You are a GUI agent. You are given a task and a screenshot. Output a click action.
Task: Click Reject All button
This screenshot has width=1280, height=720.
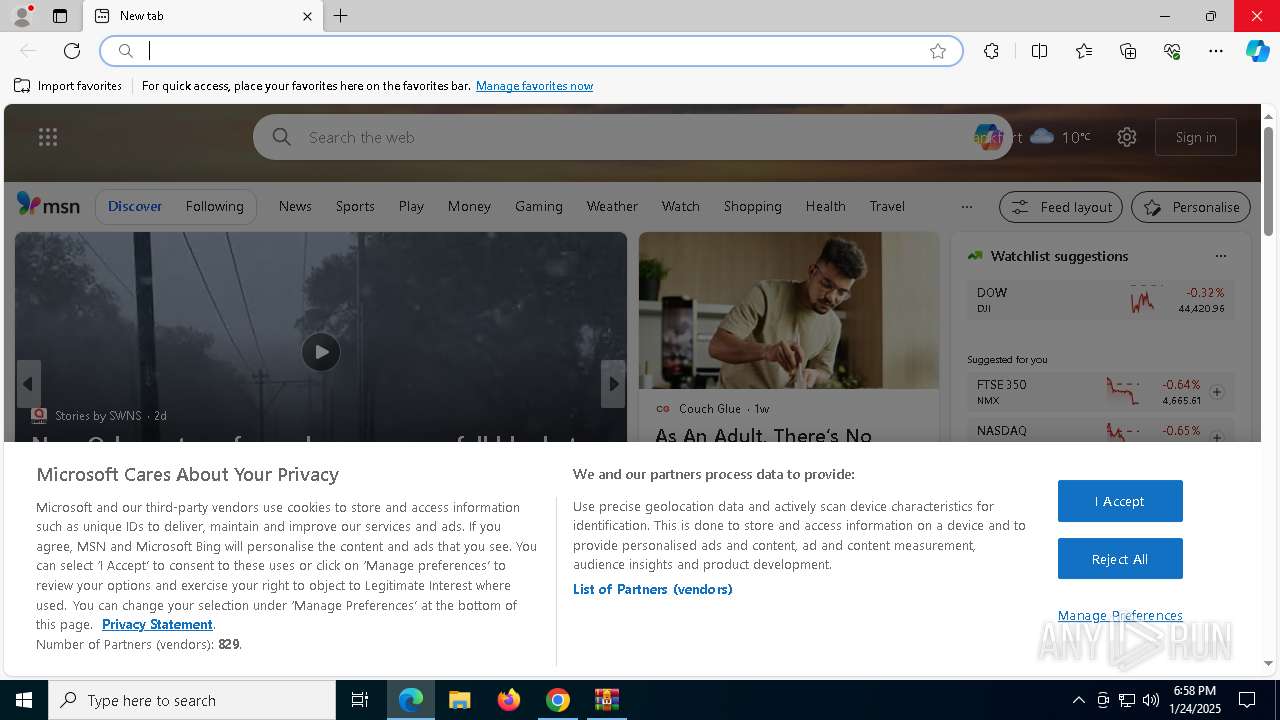click(x=1120, y=559)
